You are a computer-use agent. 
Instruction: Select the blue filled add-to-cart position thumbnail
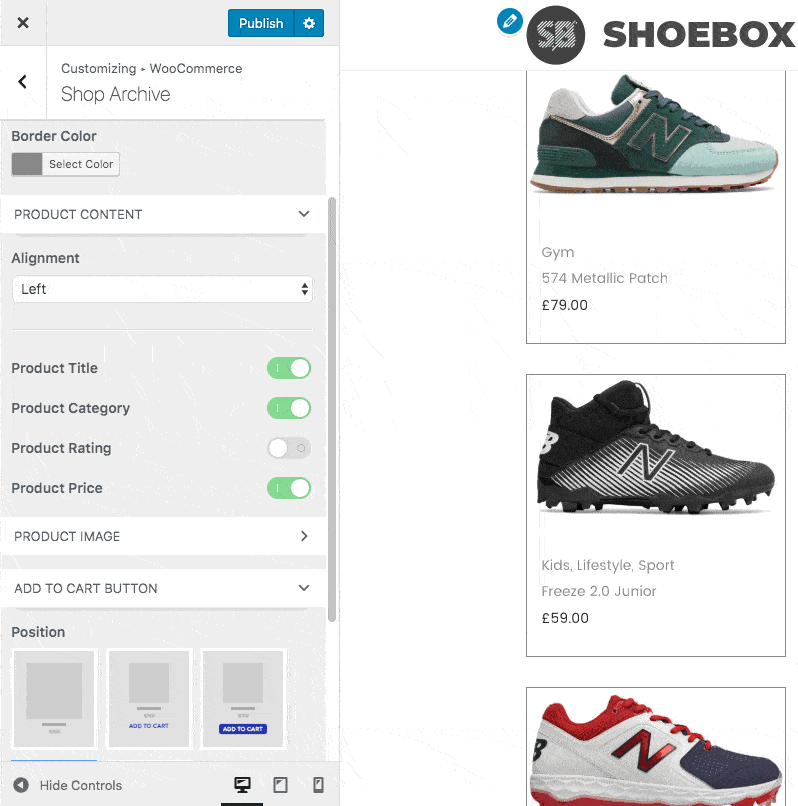click(243, 699)
